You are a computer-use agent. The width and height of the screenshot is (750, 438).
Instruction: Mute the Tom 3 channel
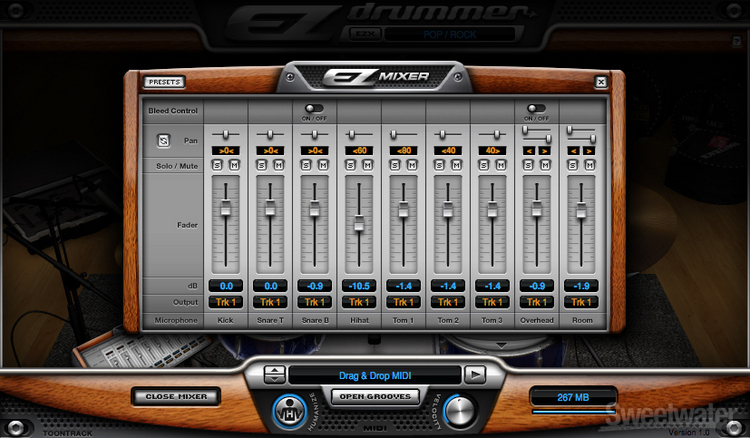click(x=501, y=165)
